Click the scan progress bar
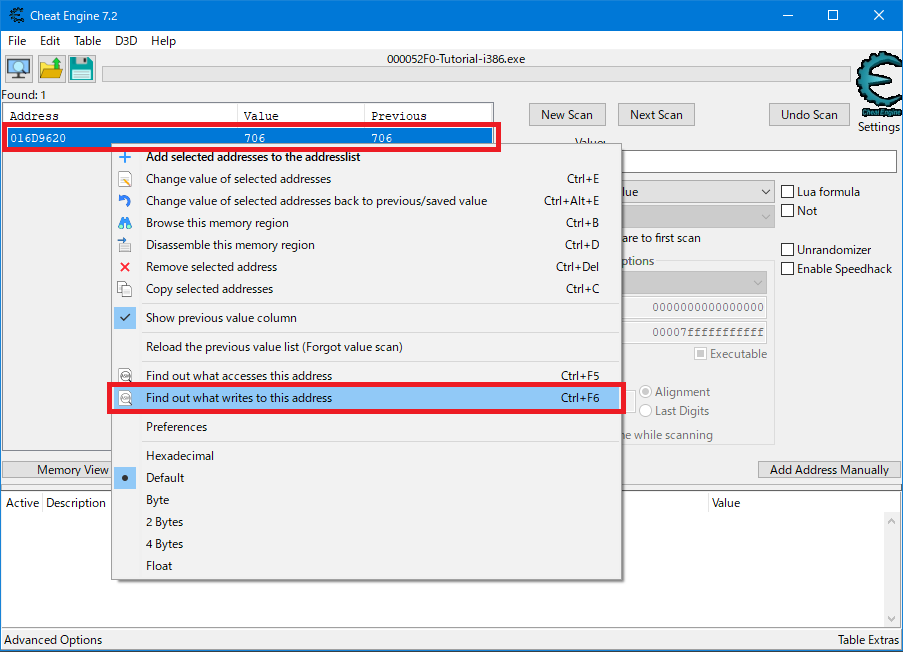 click(476, 74)
